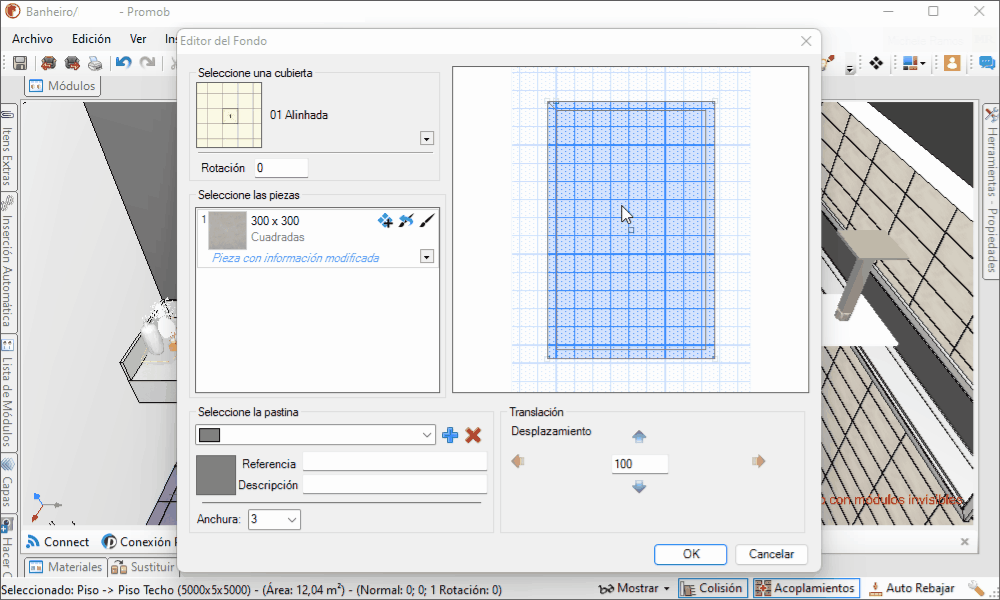The image size is (1000, 600).
Task: Open toolbar overflow dropdown arrow
Action: point(850,68)
